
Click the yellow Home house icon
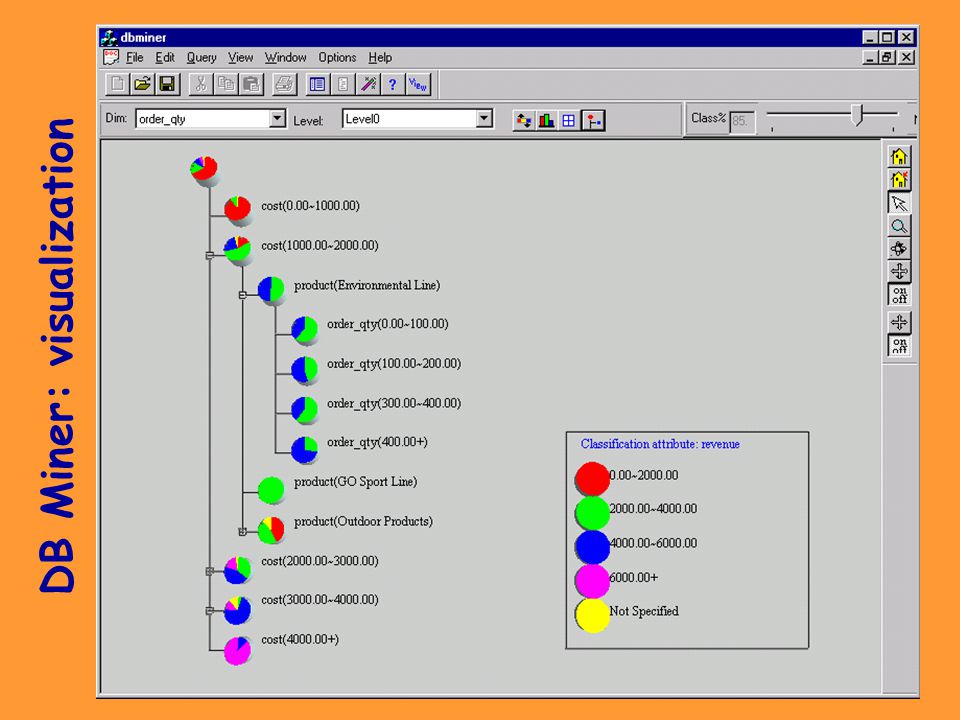[x=899, y=157]
